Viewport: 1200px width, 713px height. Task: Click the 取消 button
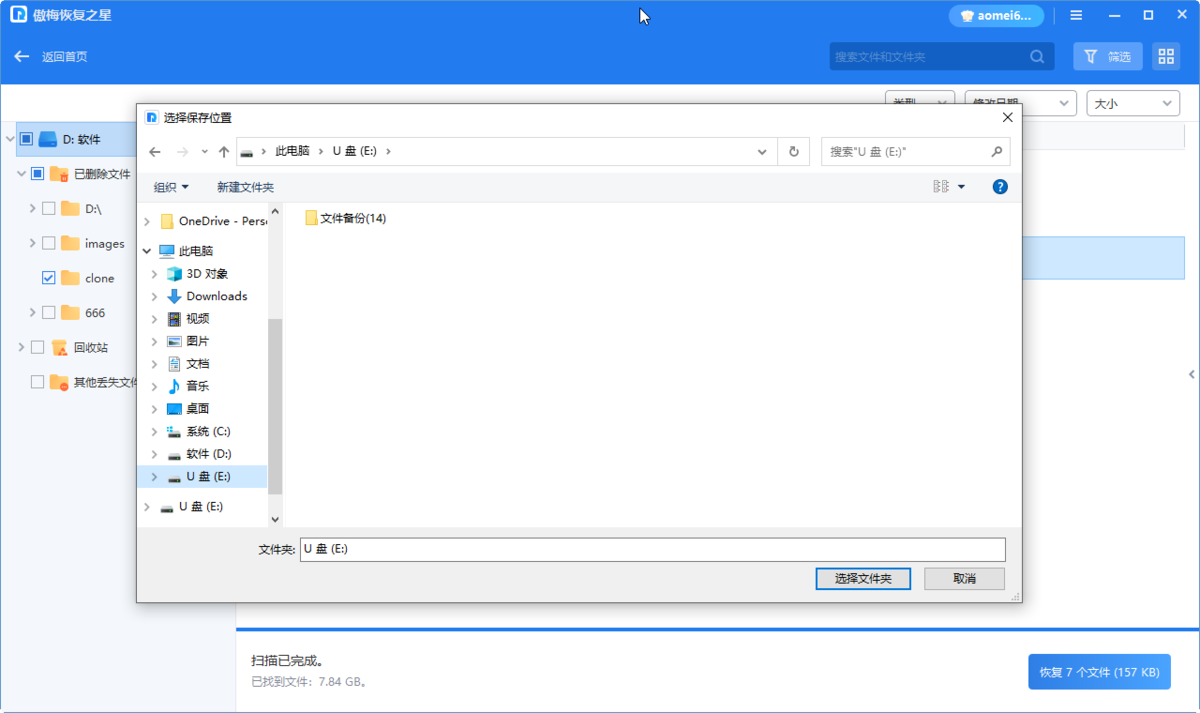tap(964, 578)
